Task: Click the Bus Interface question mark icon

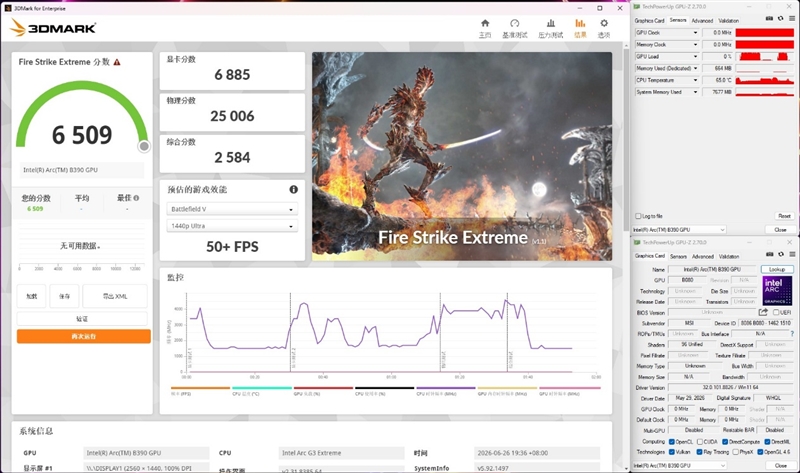Action: [x=792, y=334]
